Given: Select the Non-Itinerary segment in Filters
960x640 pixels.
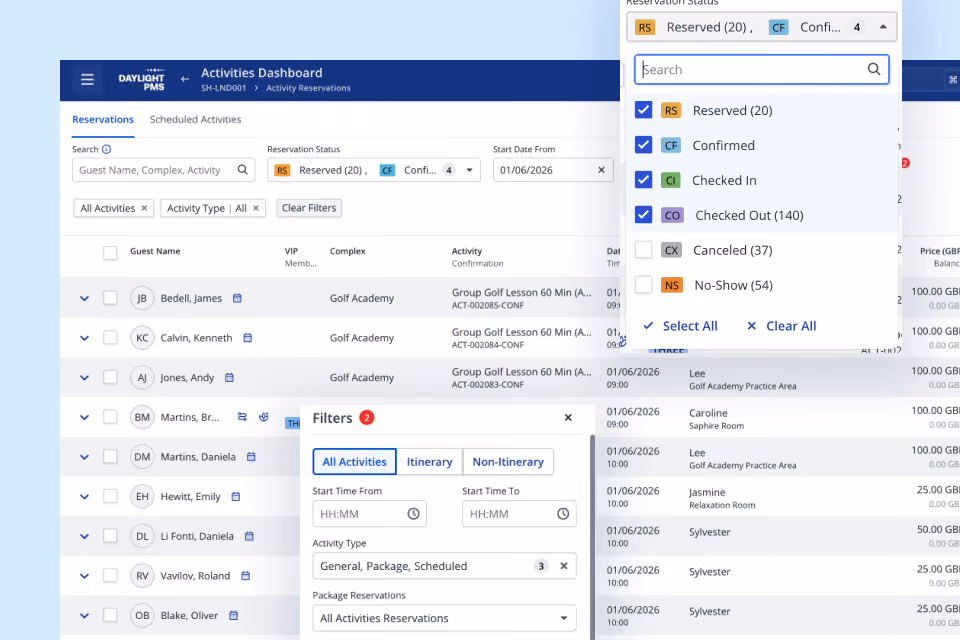Looking at the screenshot, I should pyautogui.click(x=508, y=462).
